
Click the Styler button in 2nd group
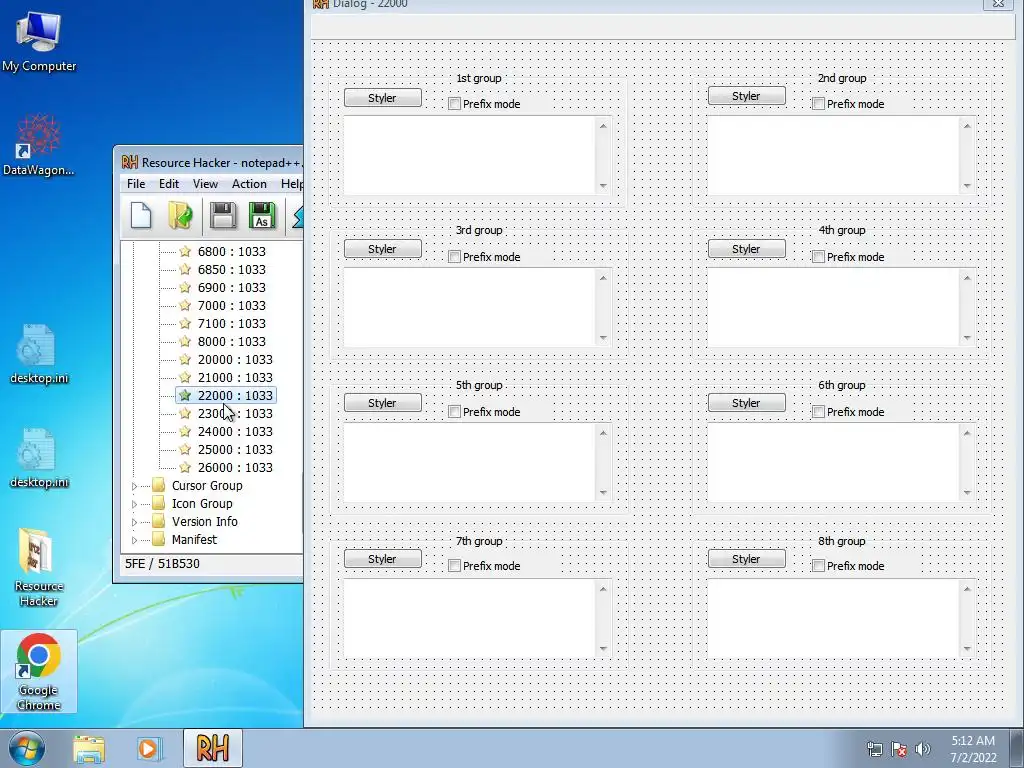[x=746, y=96]
